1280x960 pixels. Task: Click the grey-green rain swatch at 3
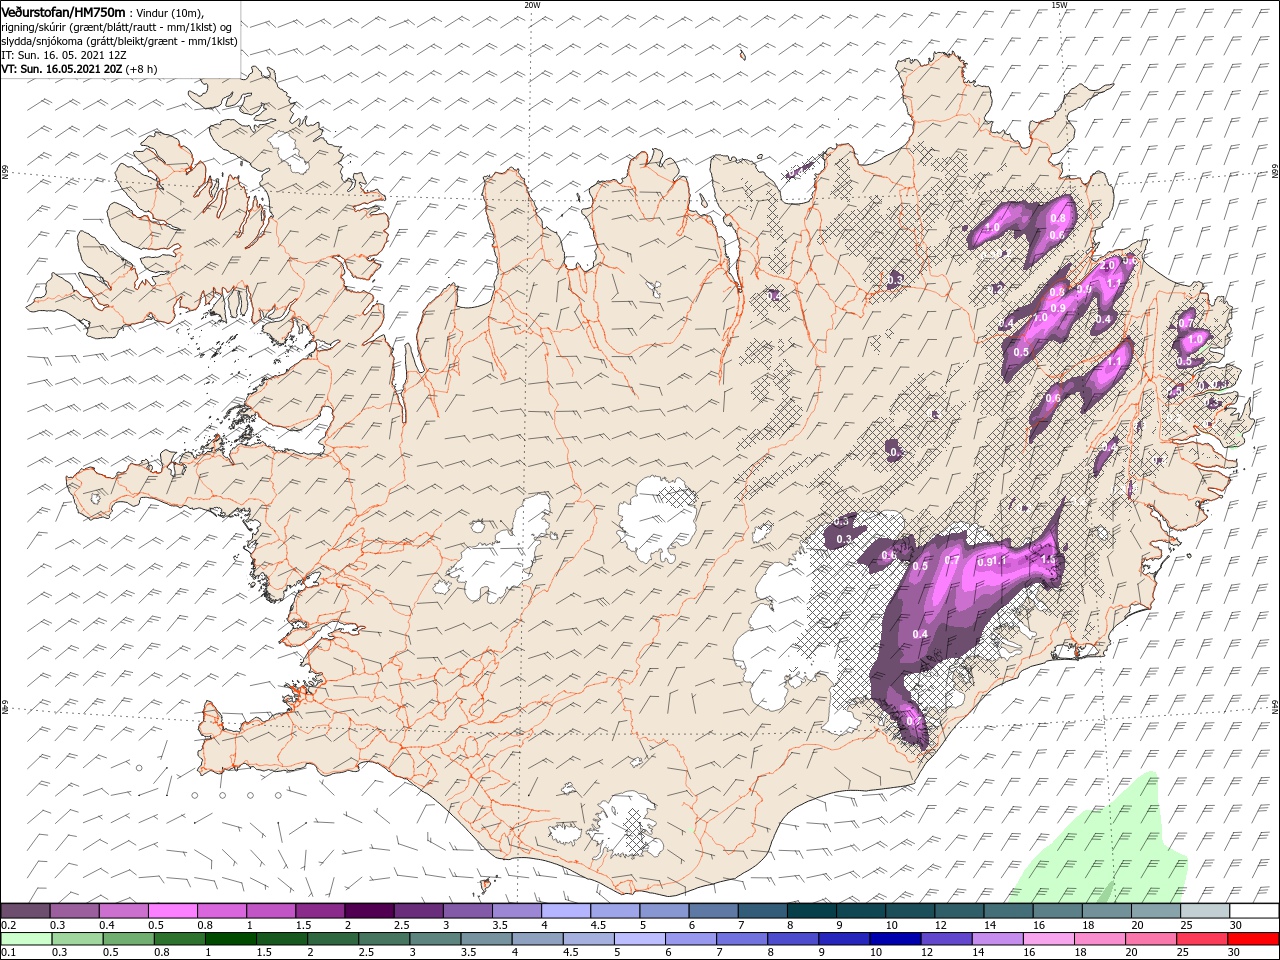(436, 939)
